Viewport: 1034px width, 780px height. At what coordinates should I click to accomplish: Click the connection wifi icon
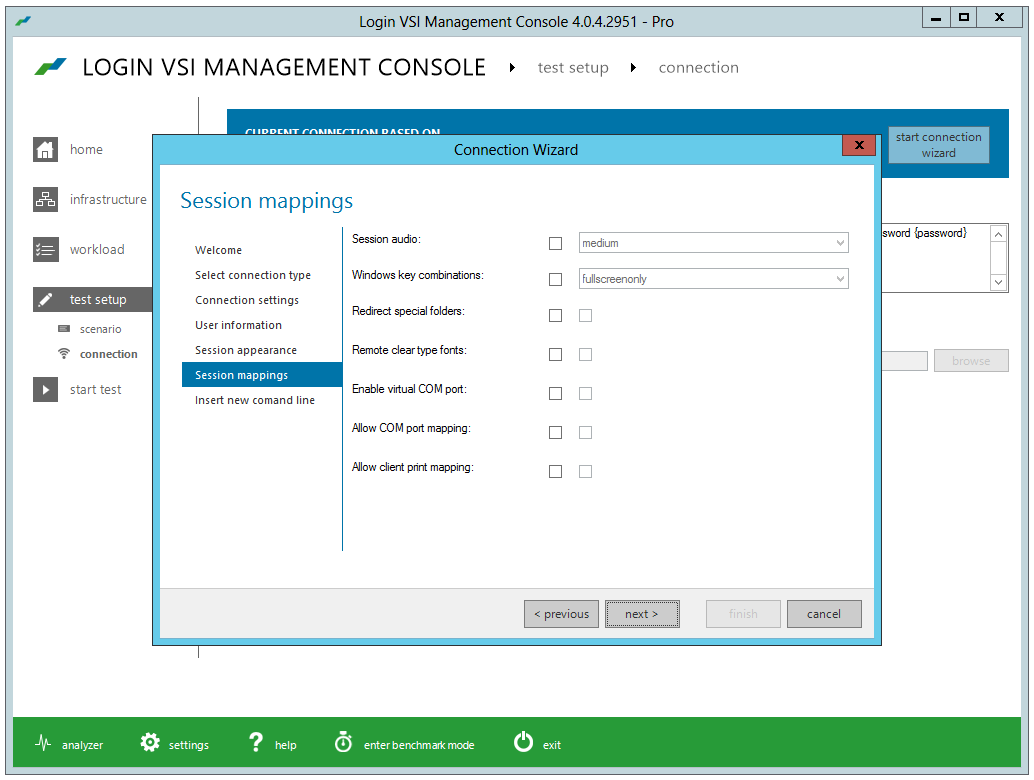coord(64,353)
